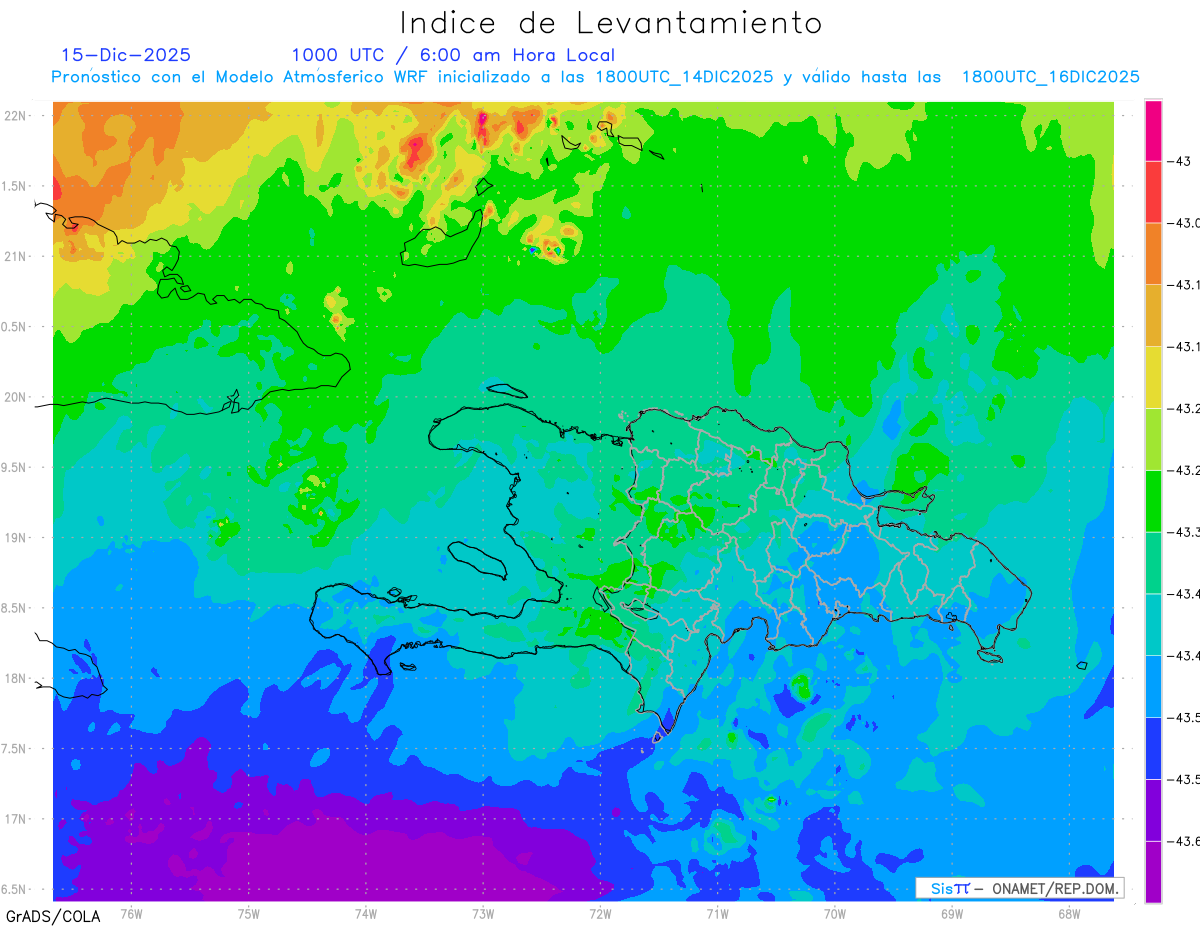The height and width of the screenshot is (927, 1200).
Task: Select the '73W' longitude label
Action: point(483,913)
